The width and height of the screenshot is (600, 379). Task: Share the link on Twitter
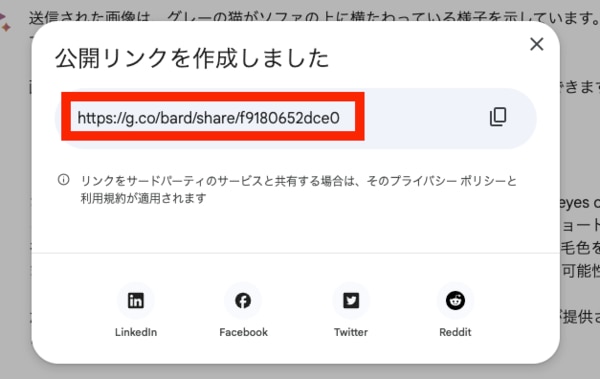(351, 301)
